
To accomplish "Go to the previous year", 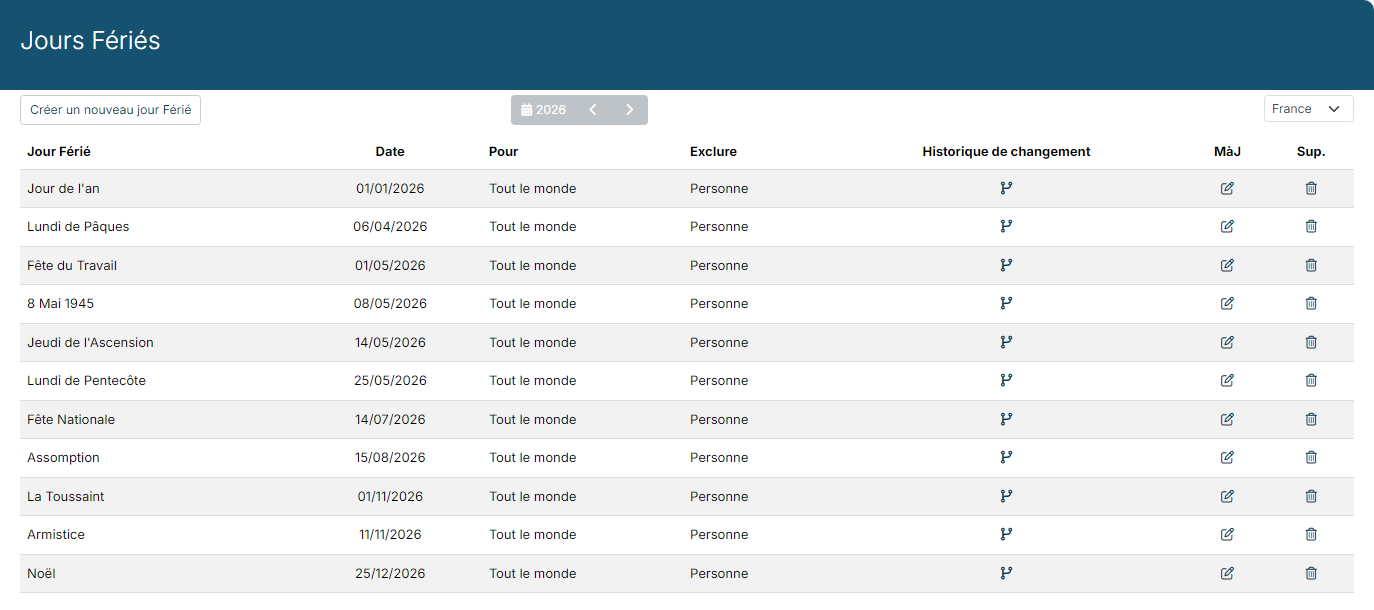I will click(593, 110).
